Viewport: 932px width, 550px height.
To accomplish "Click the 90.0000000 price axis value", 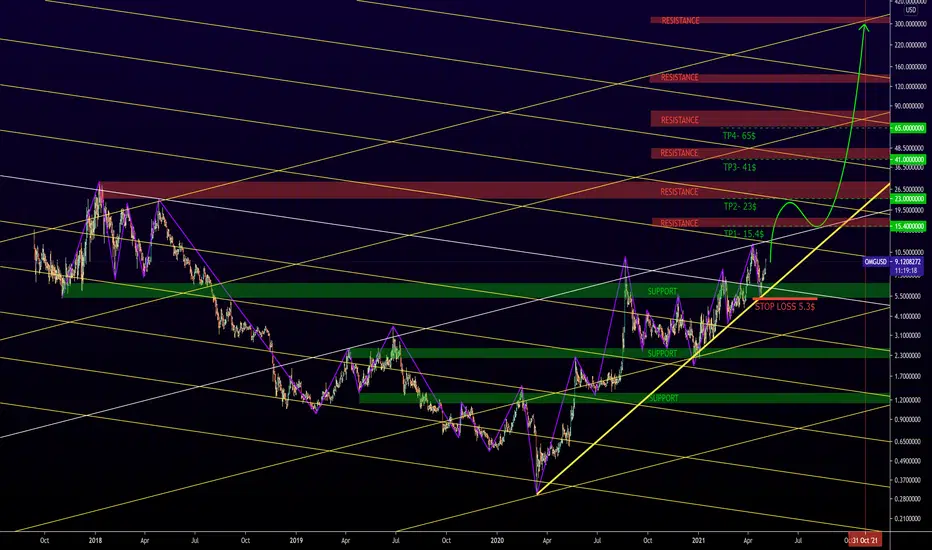I will [x=911, y=106].
